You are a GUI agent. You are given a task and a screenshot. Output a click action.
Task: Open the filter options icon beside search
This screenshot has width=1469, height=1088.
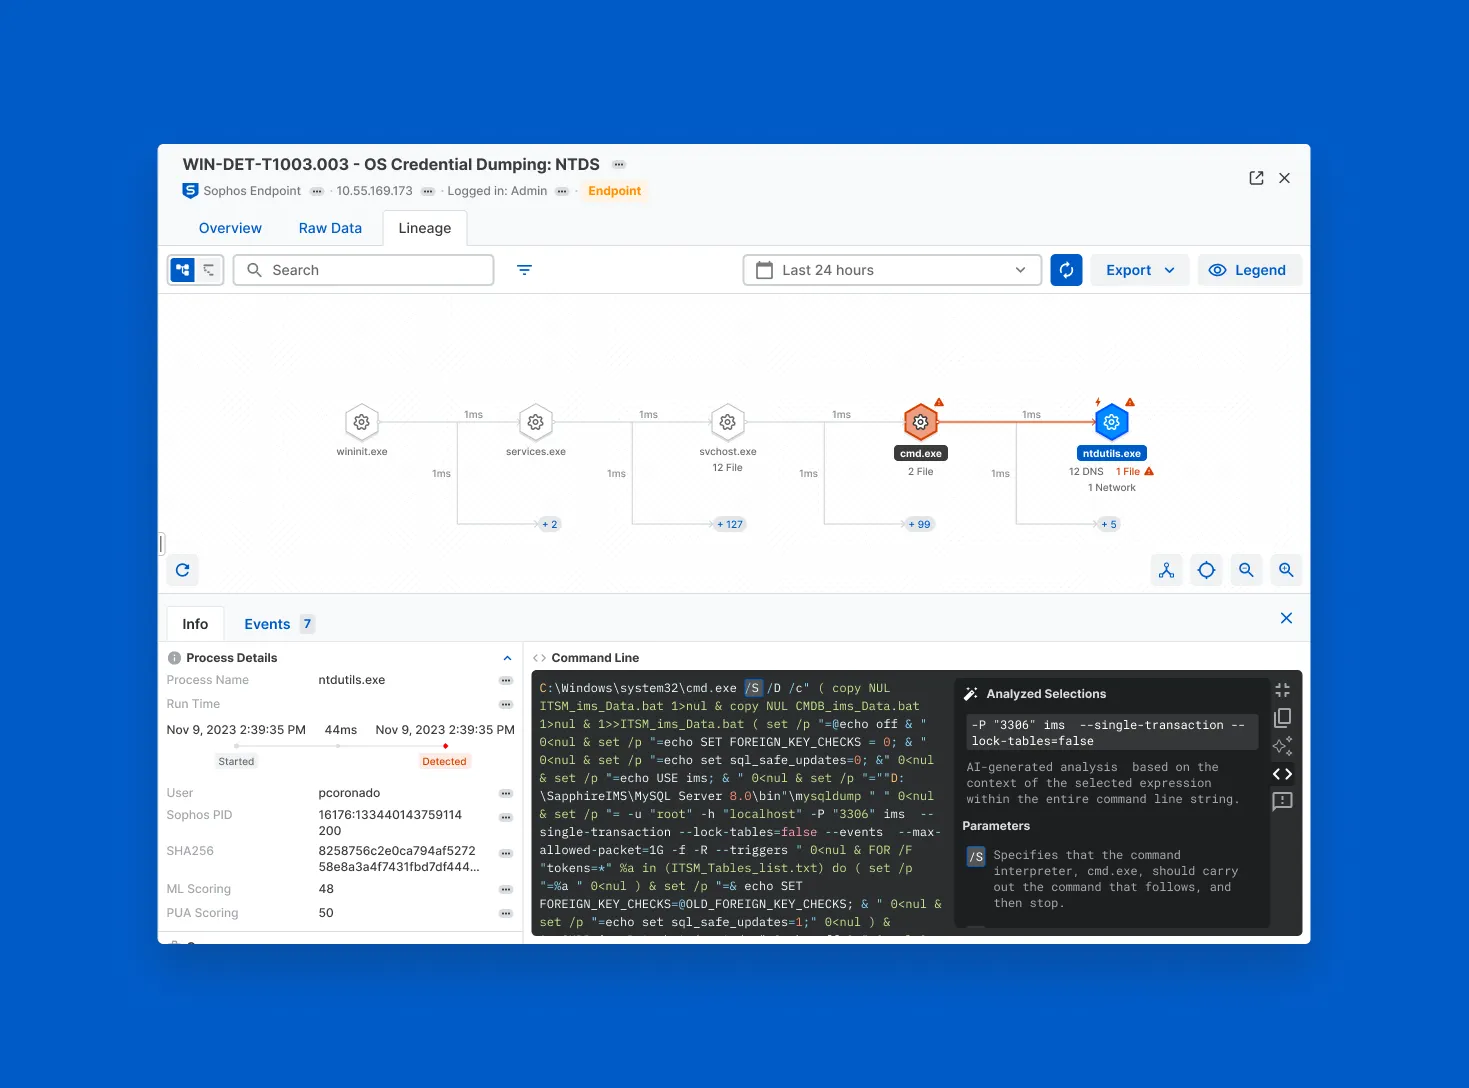(x=524, y=269)
